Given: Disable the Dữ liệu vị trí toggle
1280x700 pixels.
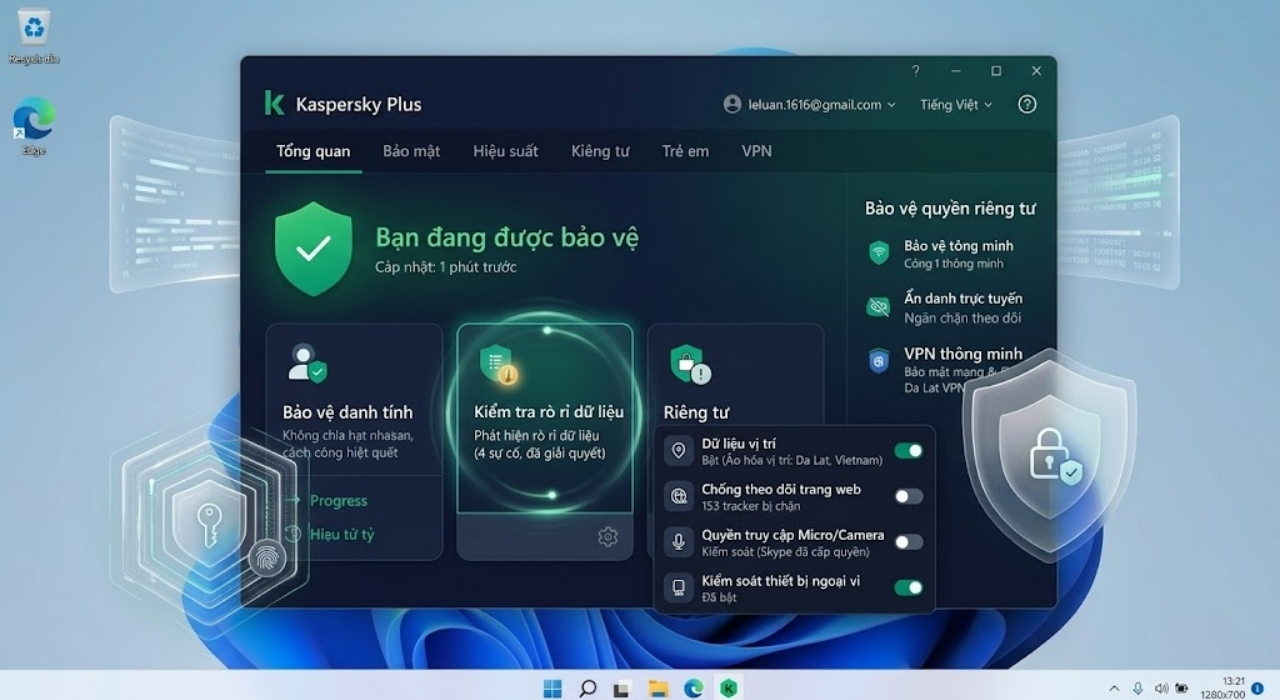Looking at the screenshot, I should pyautogui.click(x=908, y=451).
